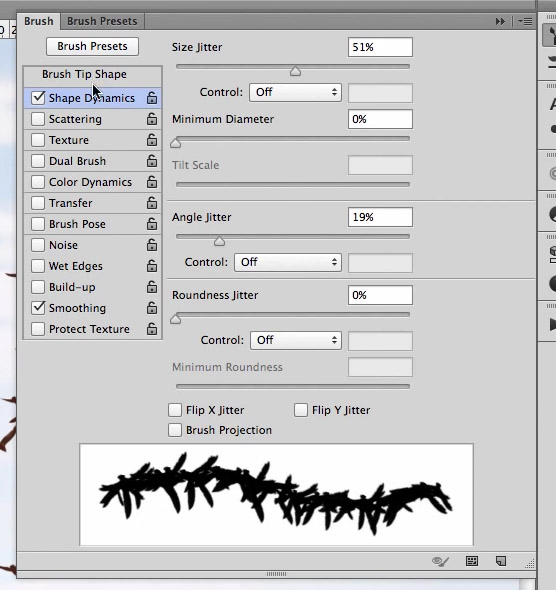Toggle lock icon for Transfer
The height and width of the screenshot is (590, 556).
152,203
